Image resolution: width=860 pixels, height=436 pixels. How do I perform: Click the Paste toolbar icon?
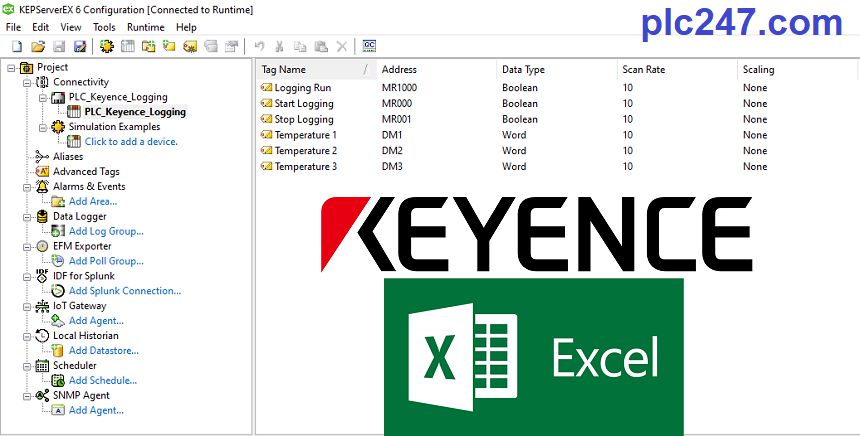tap(321, 46)
